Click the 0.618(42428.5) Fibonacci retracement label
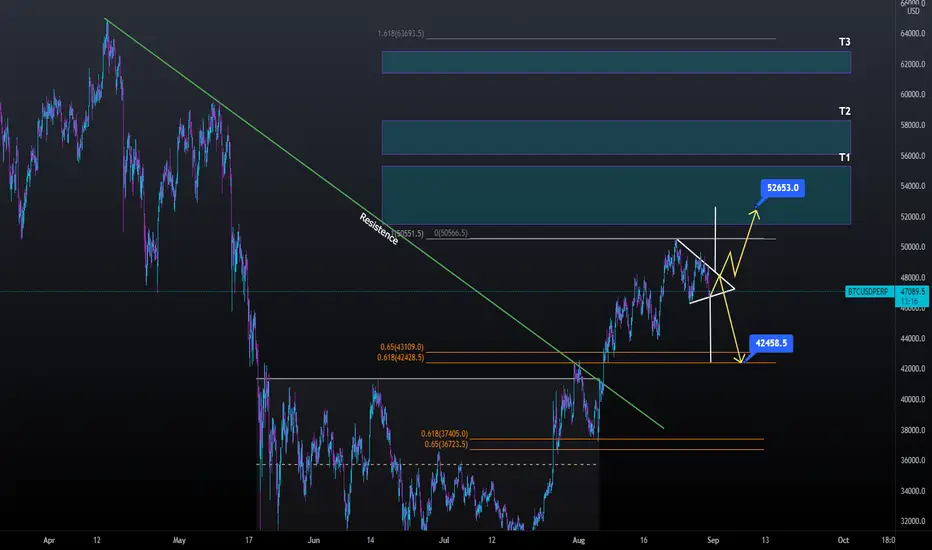The image size is (932, 550). (x=401, y=358)
